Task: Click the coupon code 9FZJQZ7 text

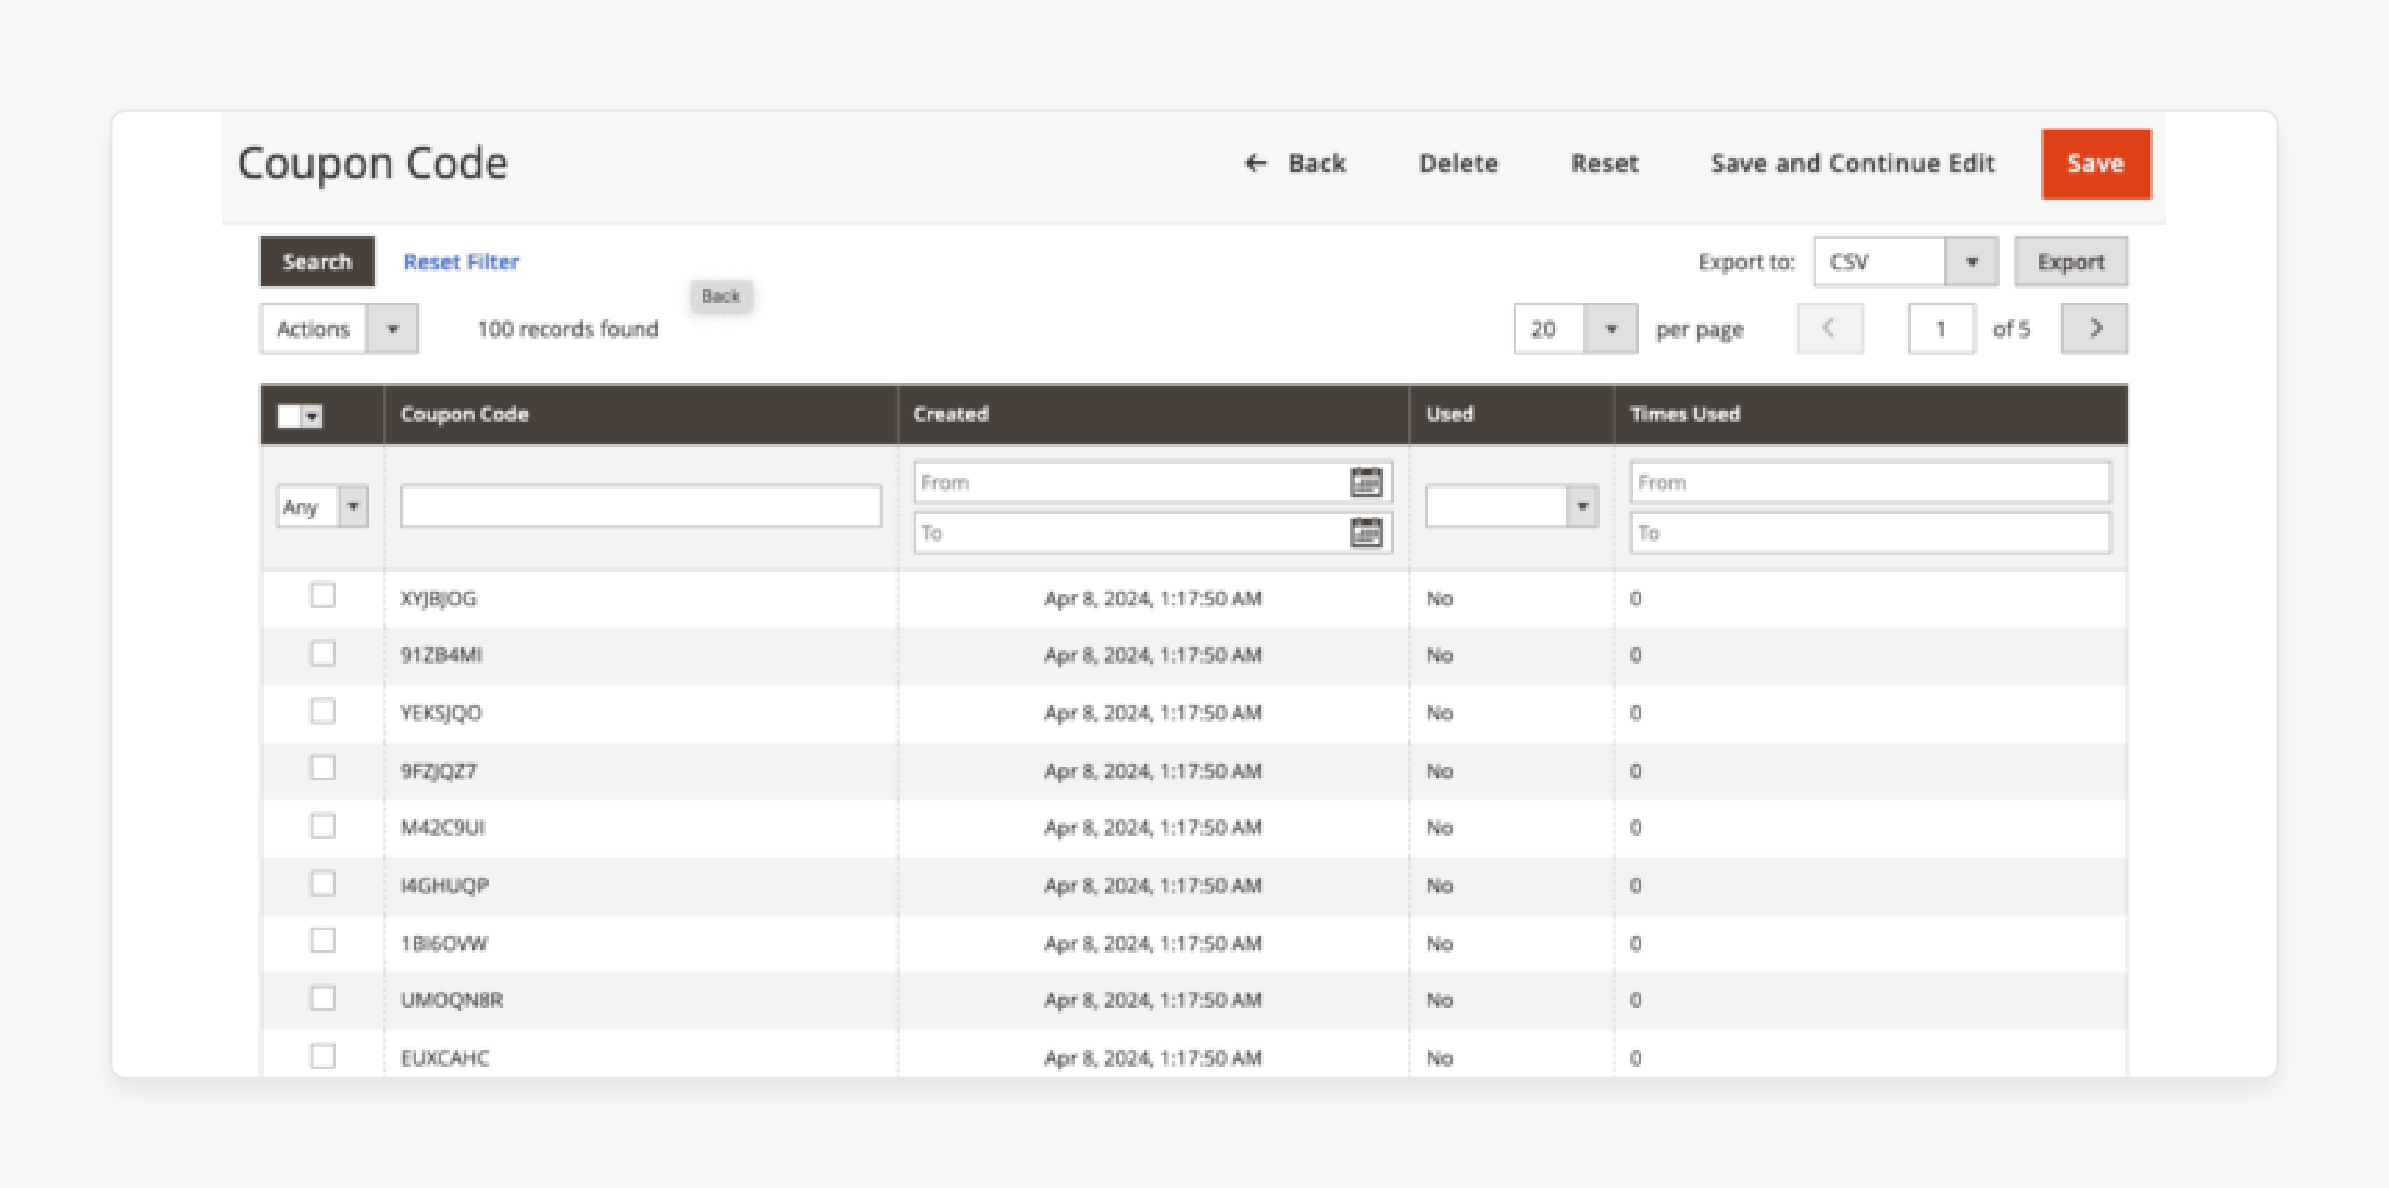Action: tap(439, 771)
